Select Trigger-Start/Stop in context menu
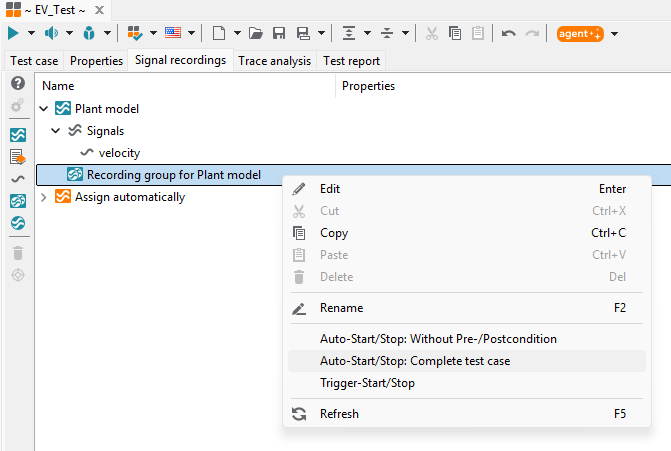 [467, 383]
